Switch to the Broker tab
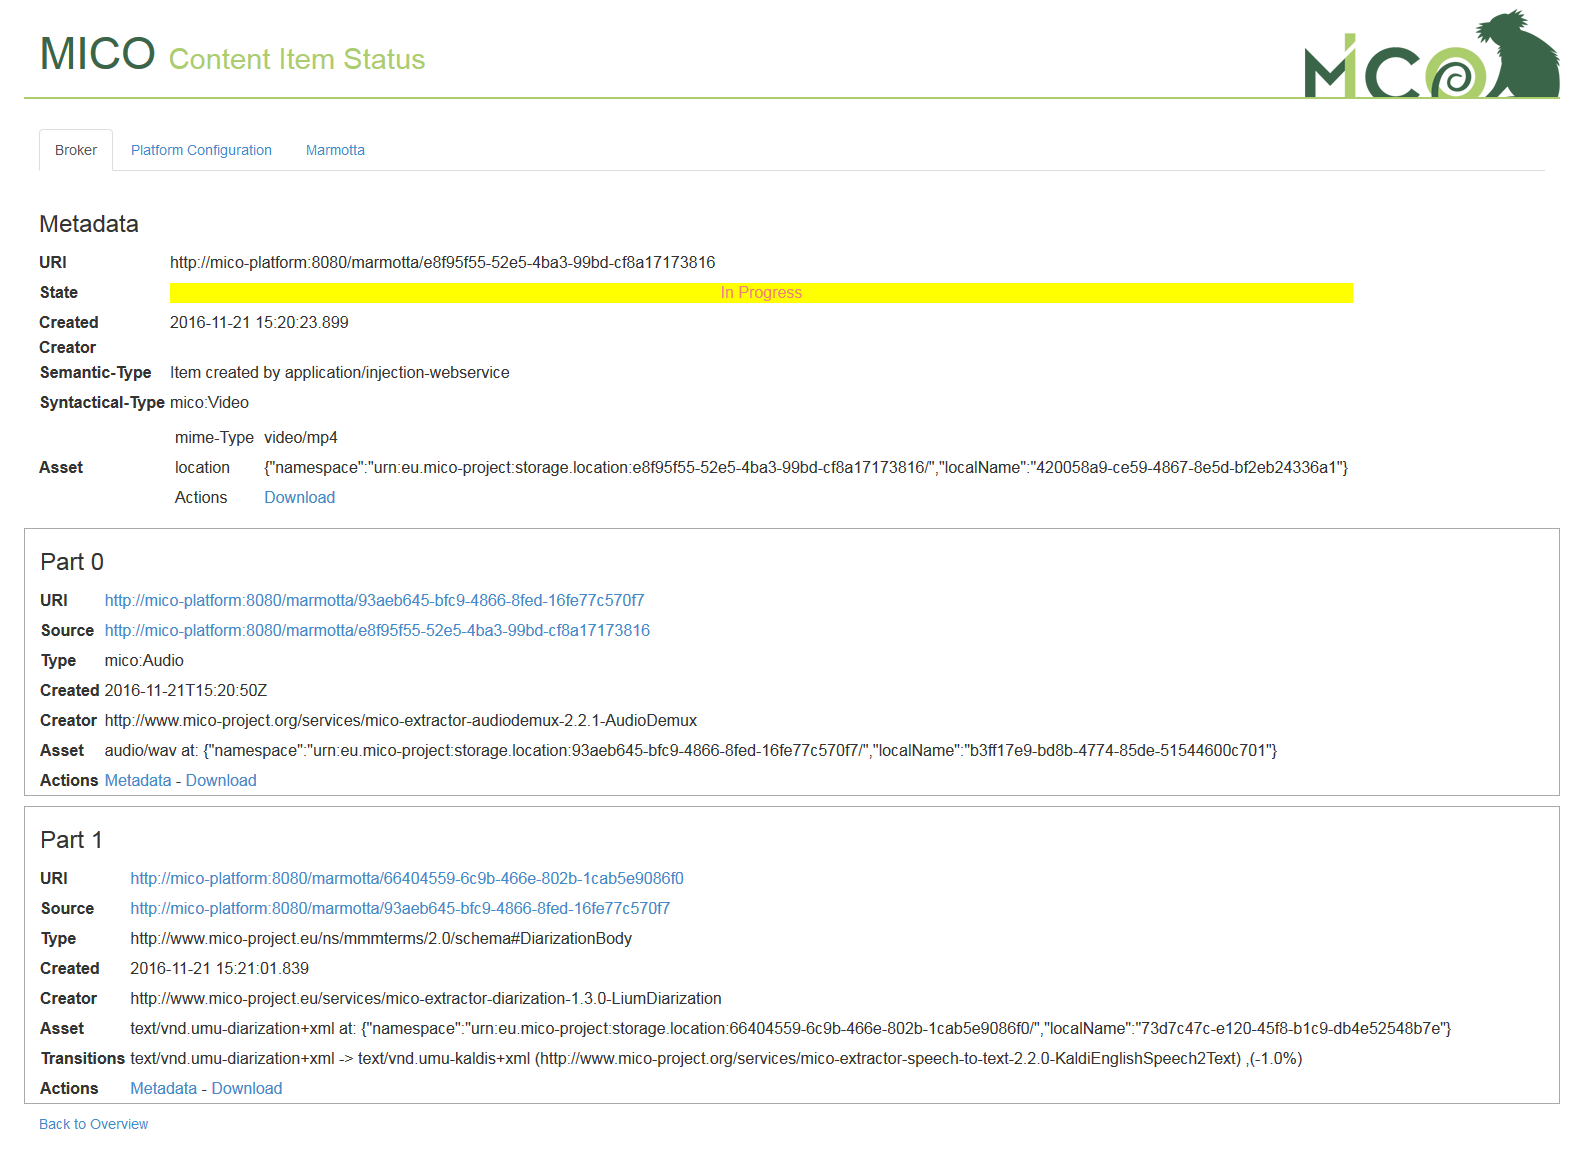The height and width of the screenshot is (1152, 1591). [76, 150]
